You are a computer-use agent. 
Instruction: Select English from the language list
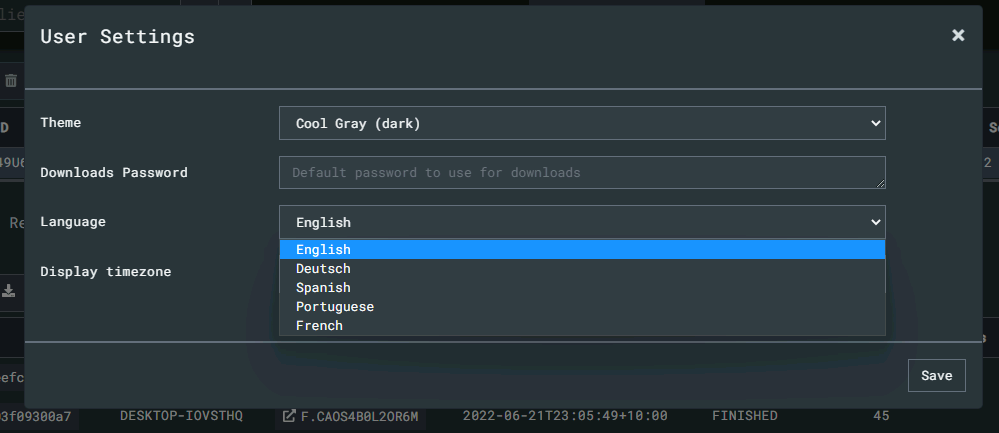[582, 250]
